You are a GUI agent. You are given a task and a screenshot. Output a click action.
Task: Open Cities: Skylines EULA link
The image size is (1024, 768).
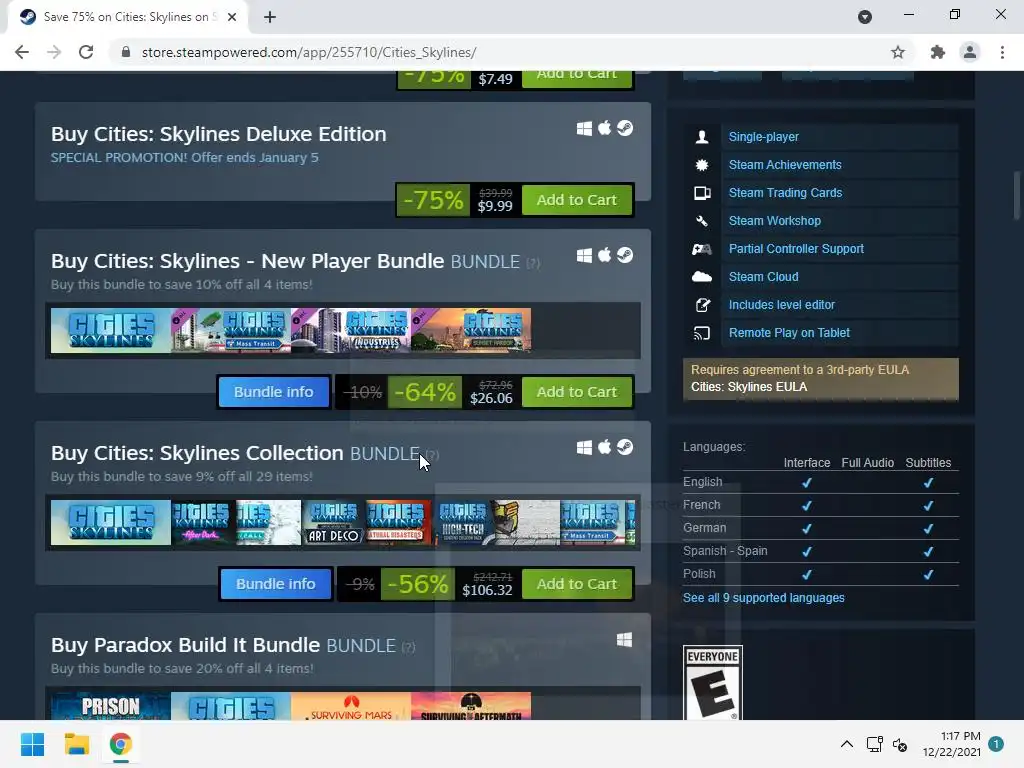pyautogui.click(x=748, y=387)
